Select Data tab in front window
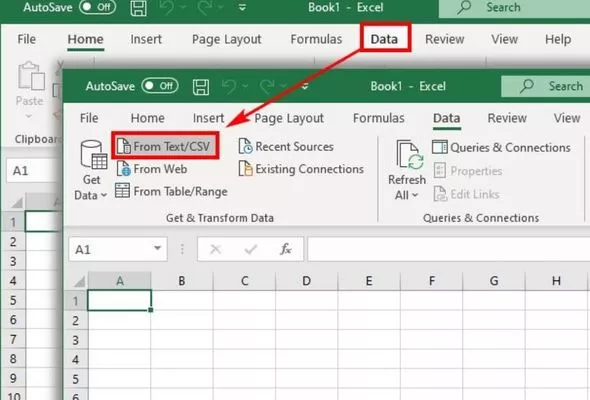The image size is (590, 400). [x=447, y=118]
